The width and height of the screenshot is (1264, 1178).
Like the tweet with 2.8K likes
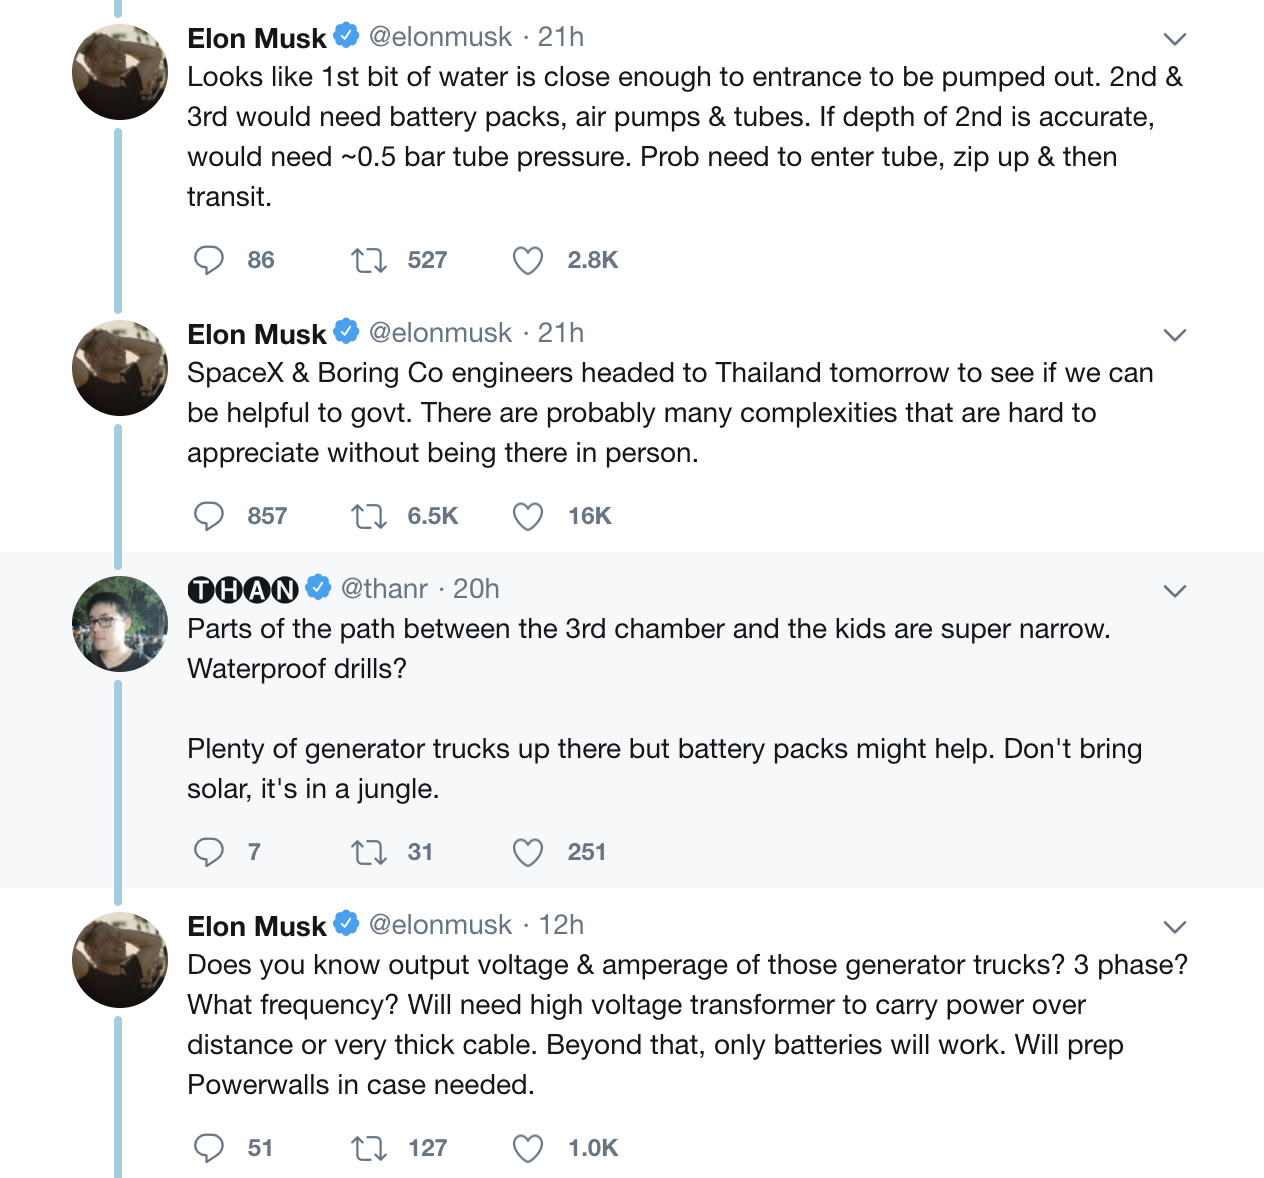(528, 261)
